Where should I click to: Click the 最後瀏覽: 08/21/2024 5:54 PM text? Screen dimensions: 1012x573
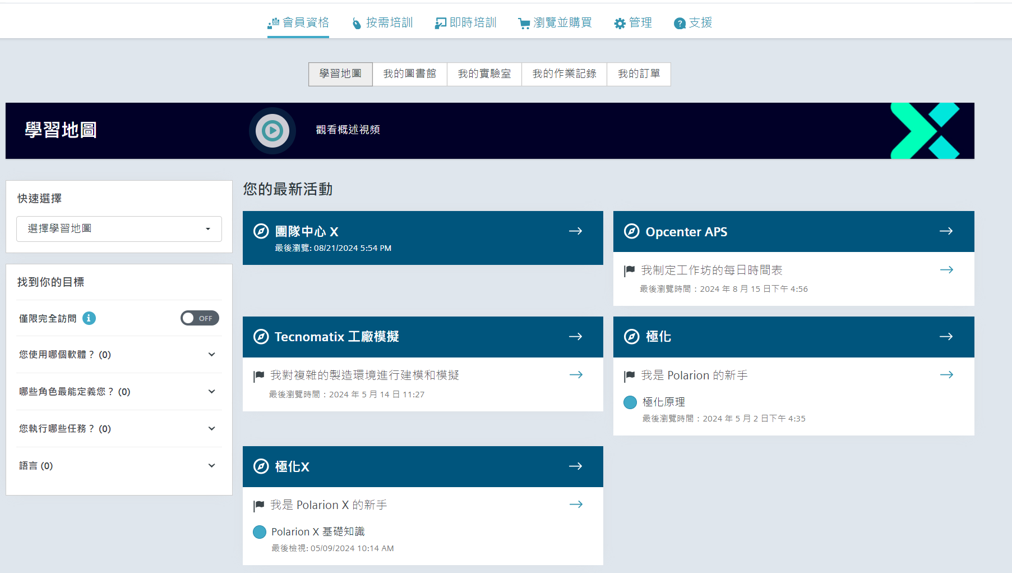coord(333,248)
